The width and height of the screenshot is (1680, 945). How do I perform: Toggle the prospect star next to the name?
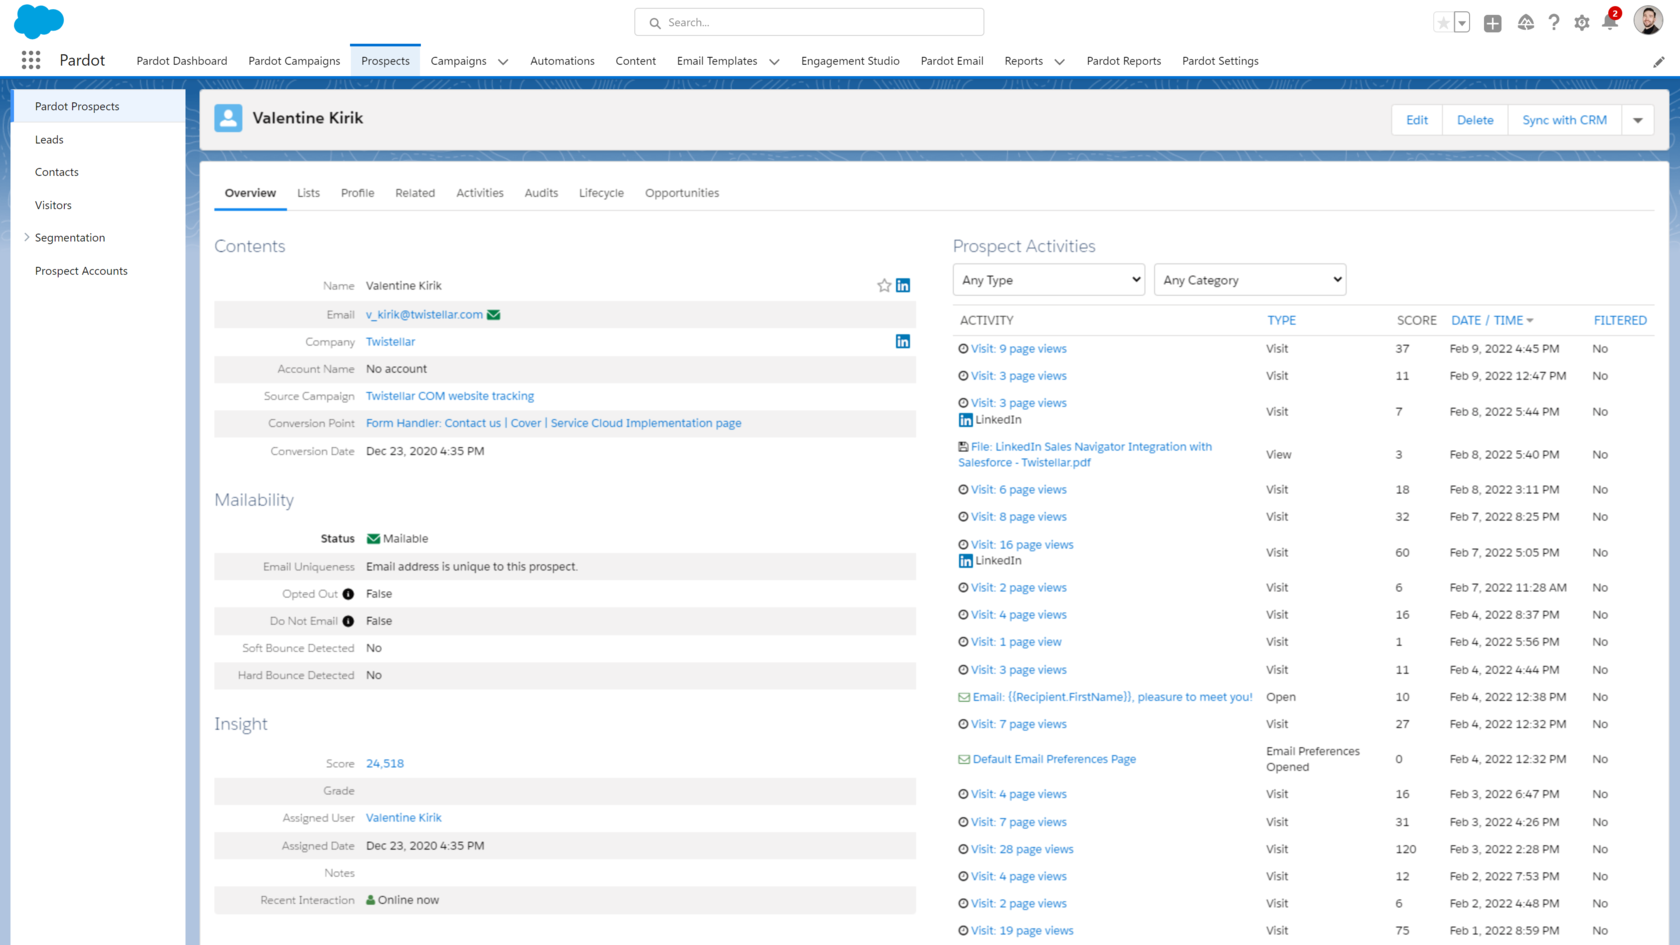click(882, 285)
